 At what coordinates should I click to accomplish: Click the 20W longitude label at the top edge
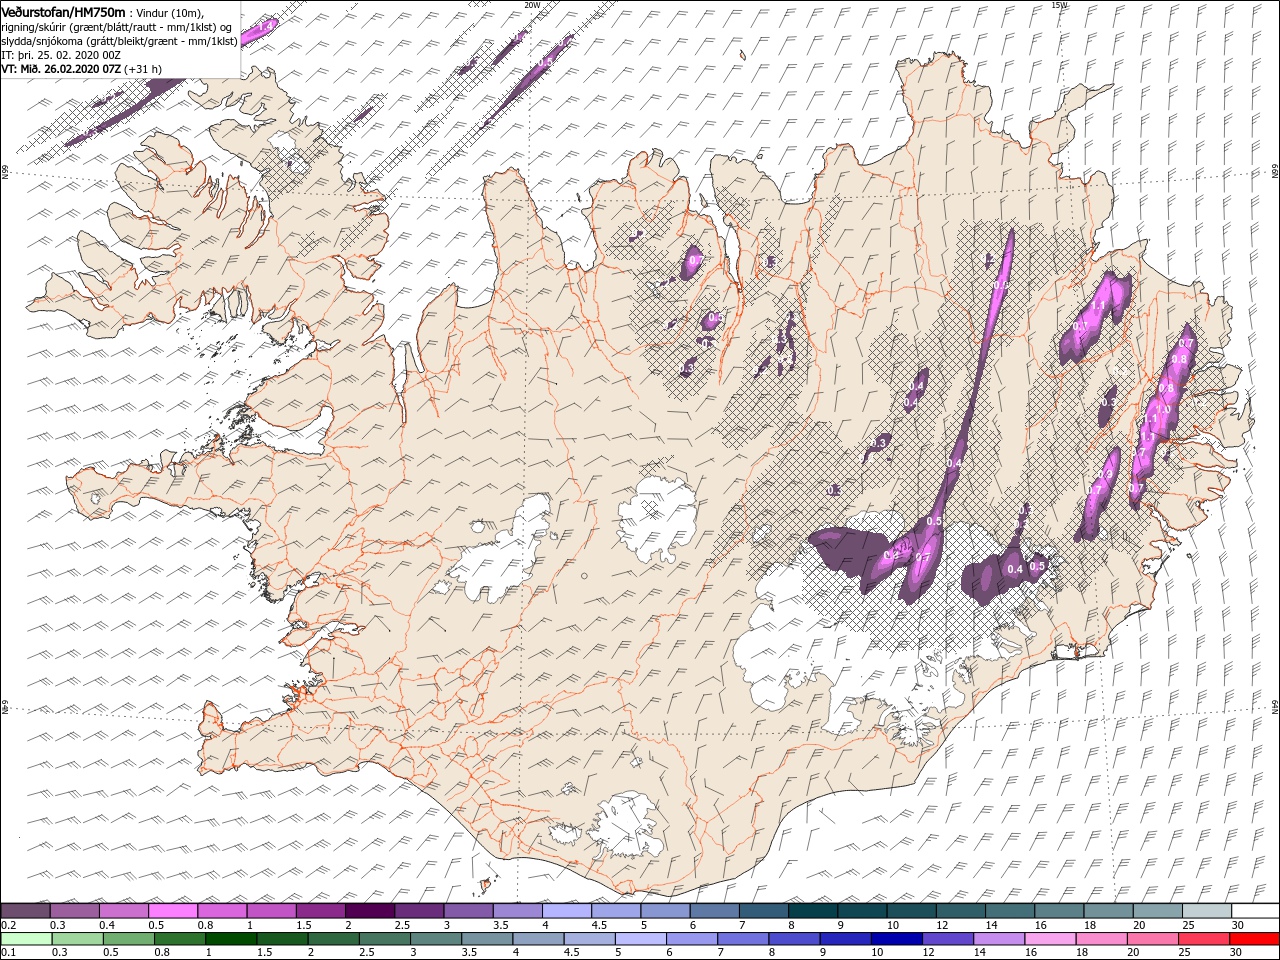[x=532, y=5]
